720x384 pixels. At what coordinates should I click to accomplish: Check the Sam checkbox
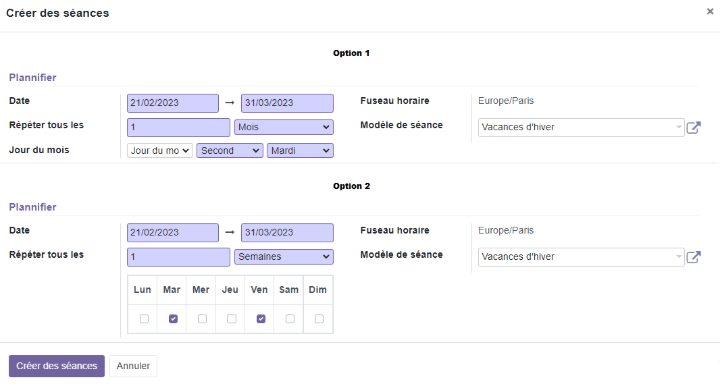click(x=290, y=318)
